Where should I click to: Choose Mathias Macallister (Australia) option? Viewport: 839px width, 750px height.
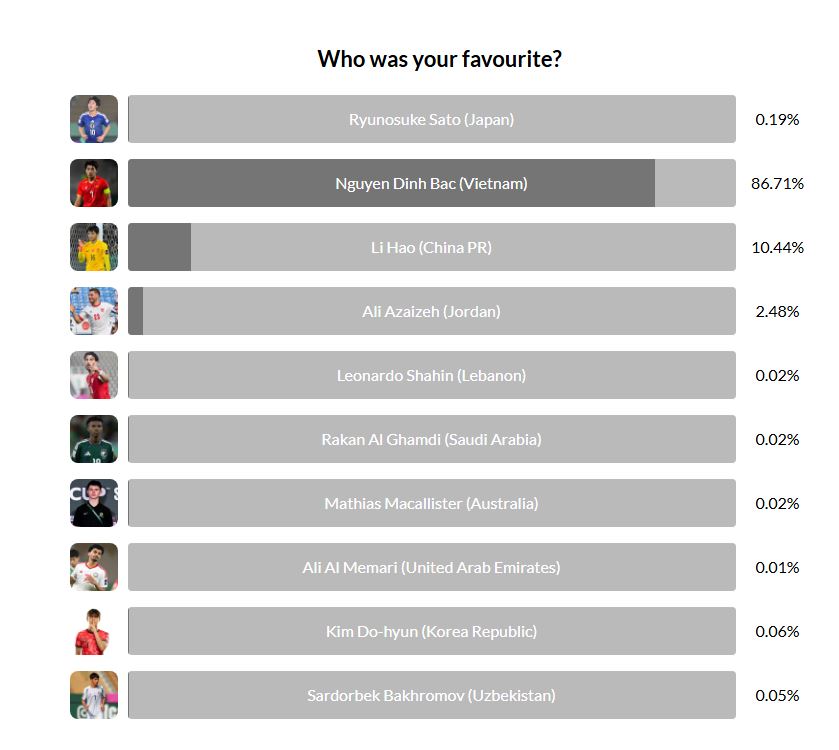pos(431,503)
